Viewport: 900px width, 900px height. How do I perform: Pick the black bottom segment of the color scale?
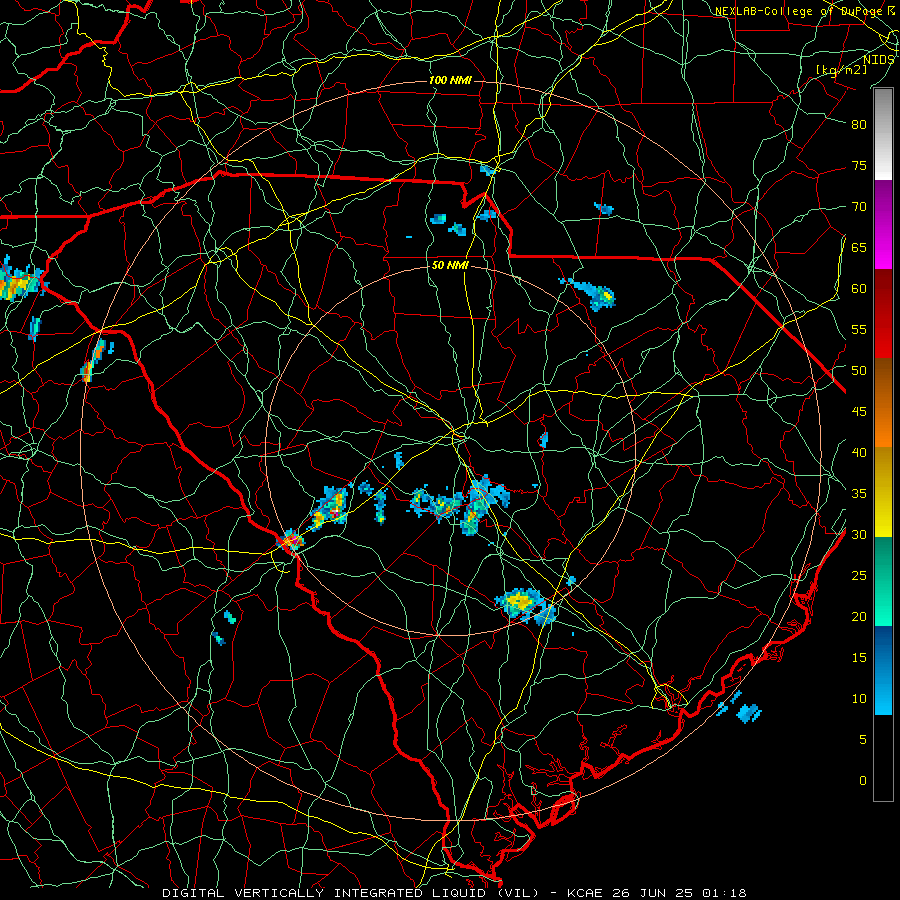883,758
